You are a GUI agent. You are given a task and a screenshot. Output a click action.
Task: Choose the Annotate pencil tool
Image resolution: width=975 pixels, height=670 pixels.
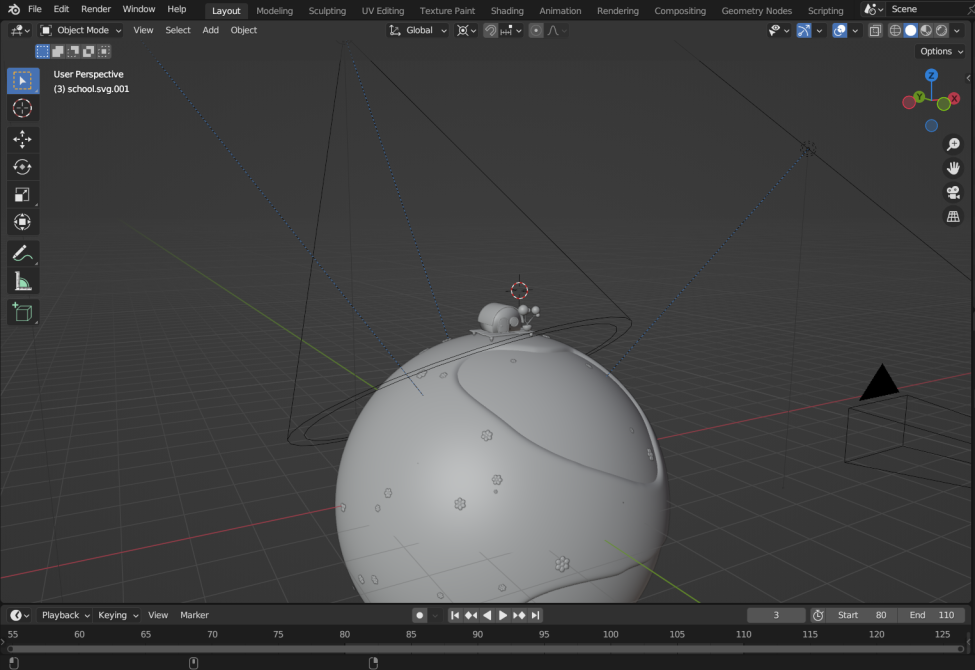click(23, 254)
